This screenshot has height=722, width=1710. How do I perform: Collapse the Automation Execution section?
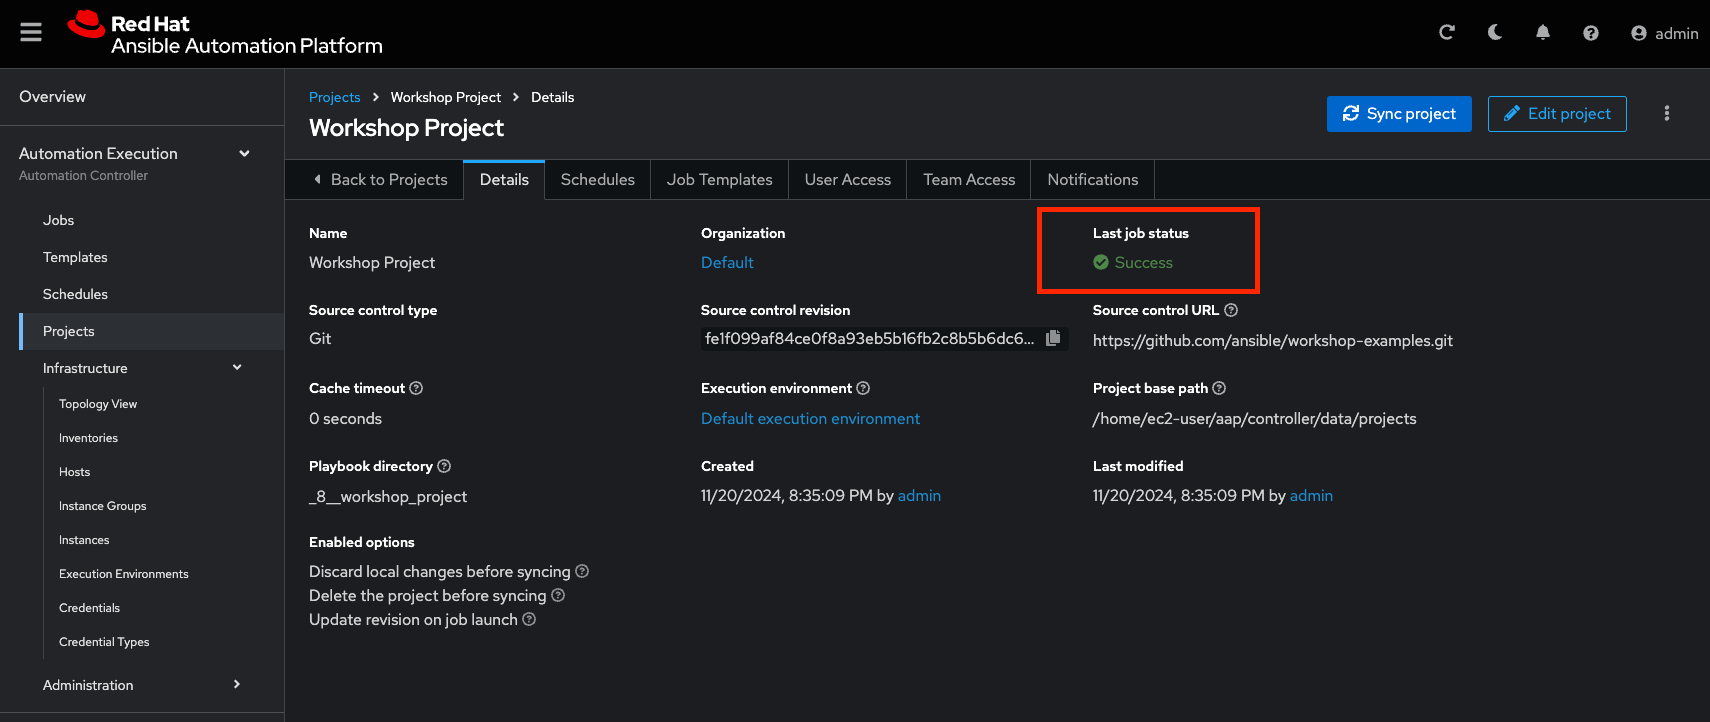(x=244, y=153)
